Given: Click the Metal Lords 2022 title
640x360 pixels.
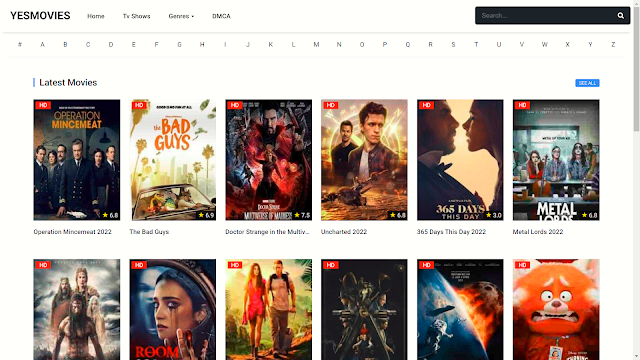Looking at the screenshot, I should pos(538,231).
